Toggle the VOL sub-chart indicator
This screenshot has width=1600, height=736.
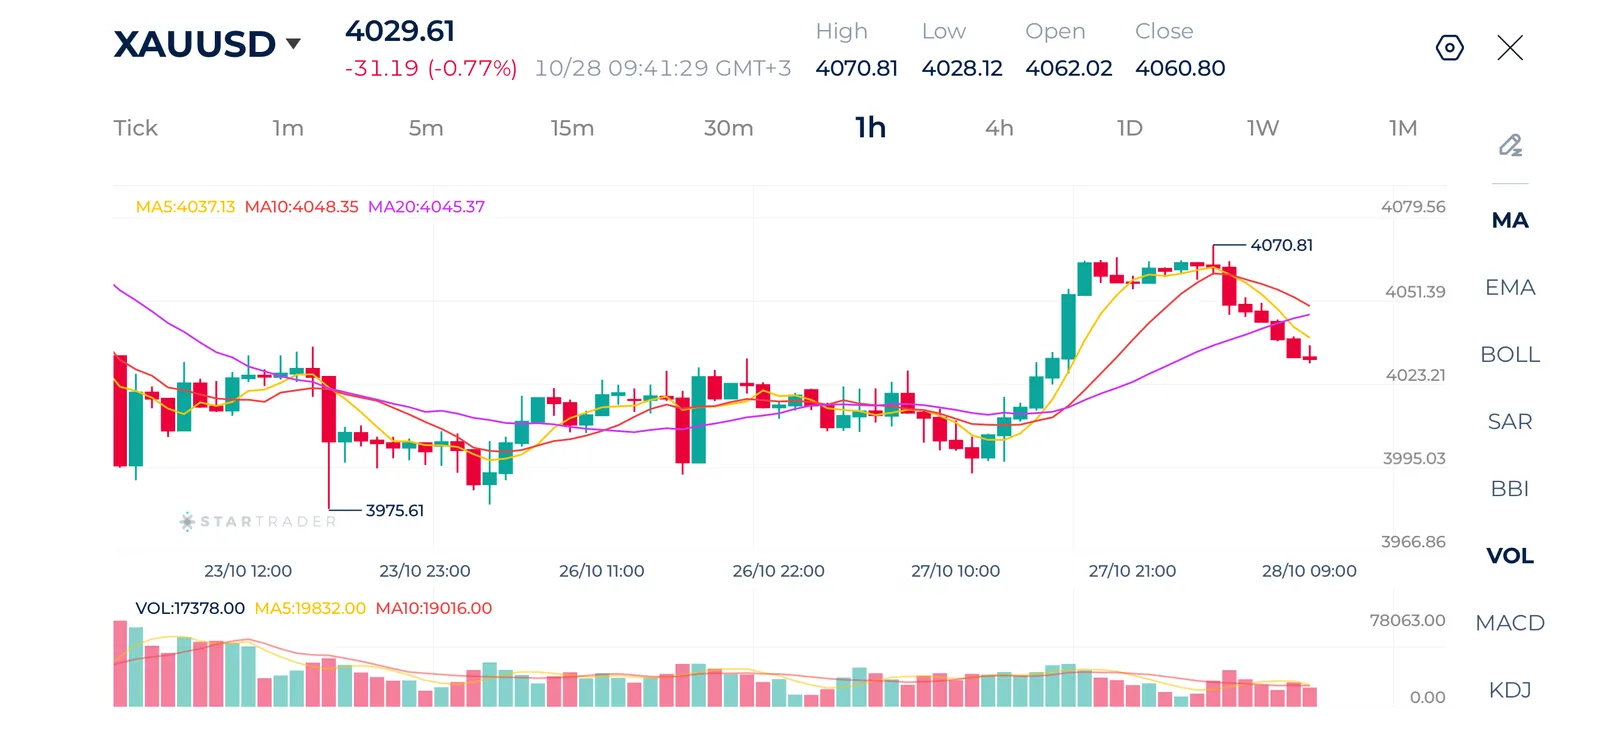tap(1510, 555)
